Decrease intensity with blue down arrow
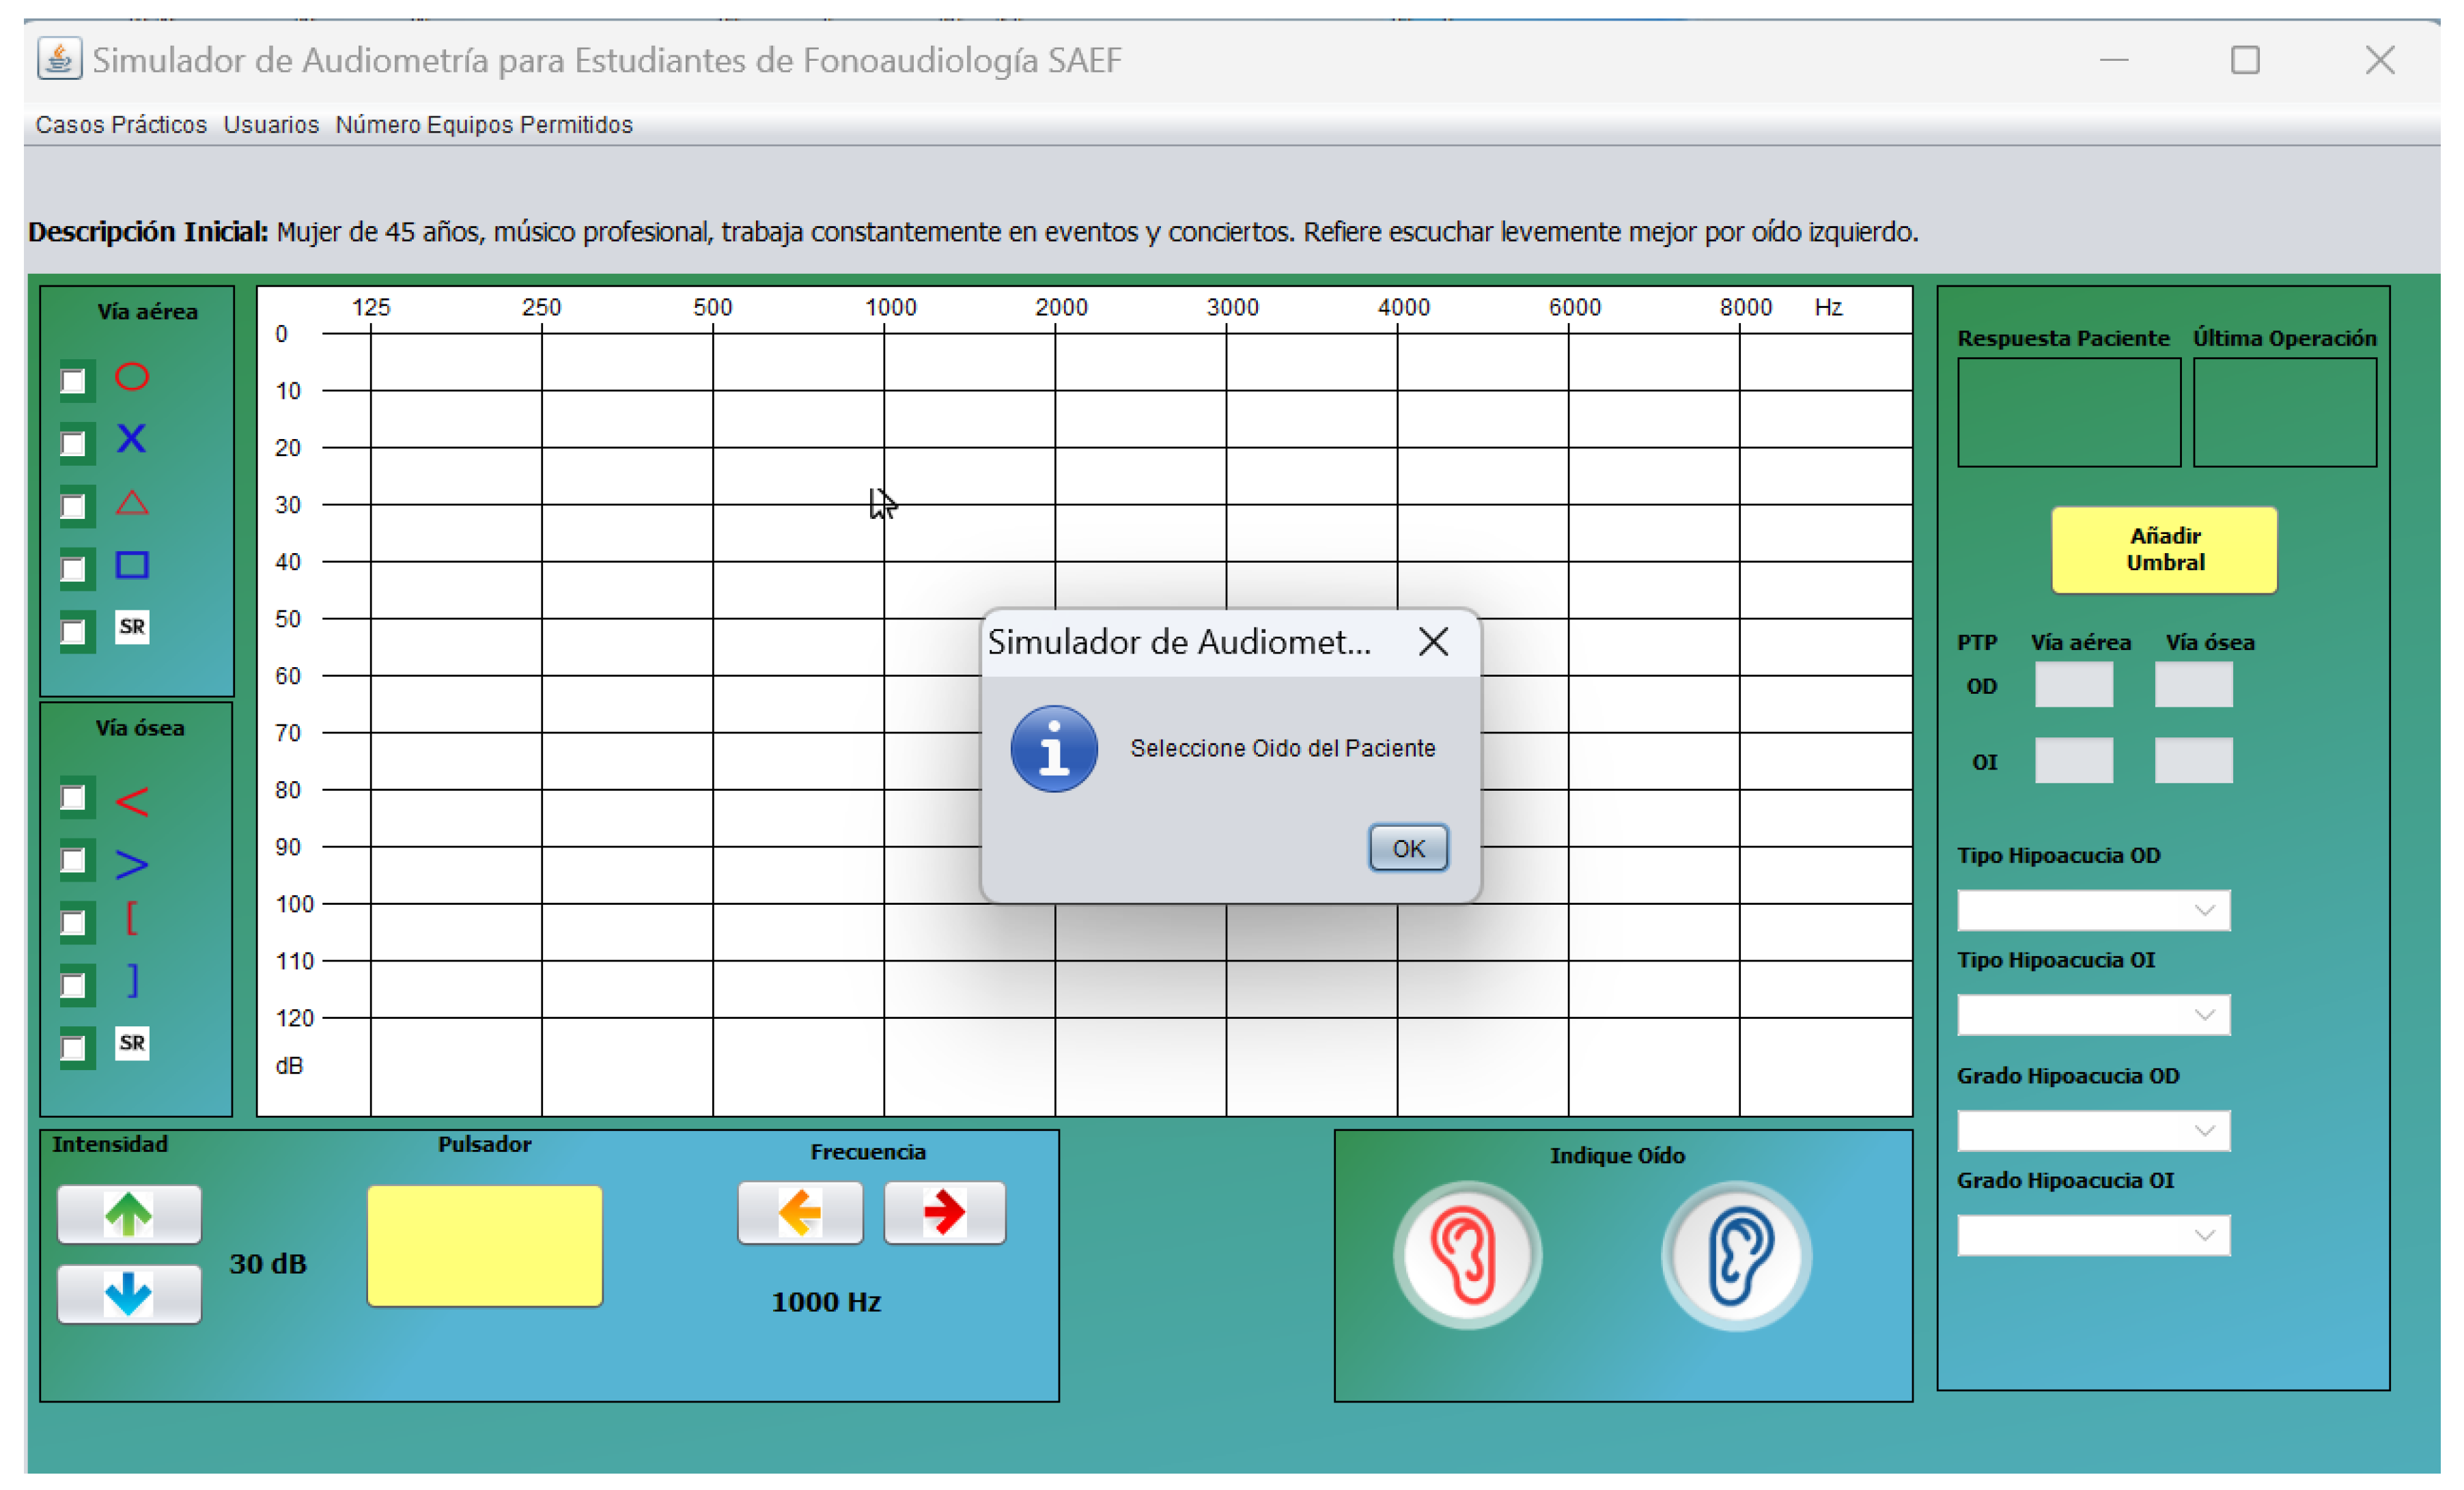The width and height of the screenshot is (2464, 1490). 129,1294
